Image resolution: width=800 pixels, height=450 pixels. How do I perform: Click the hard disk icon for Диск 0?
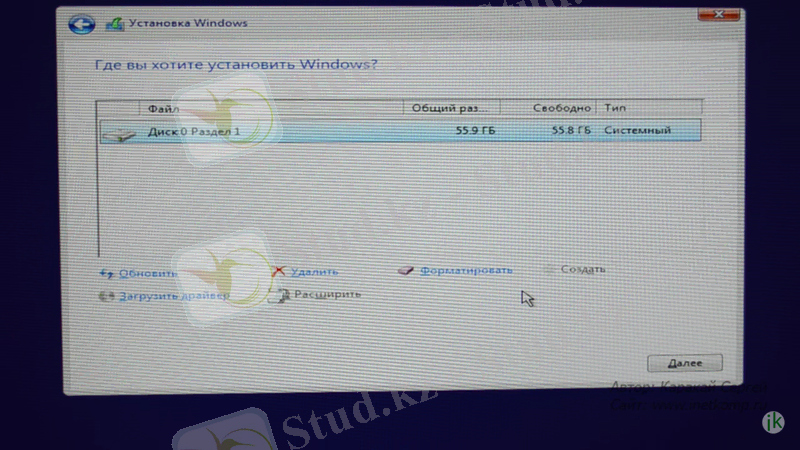[119, 134]
